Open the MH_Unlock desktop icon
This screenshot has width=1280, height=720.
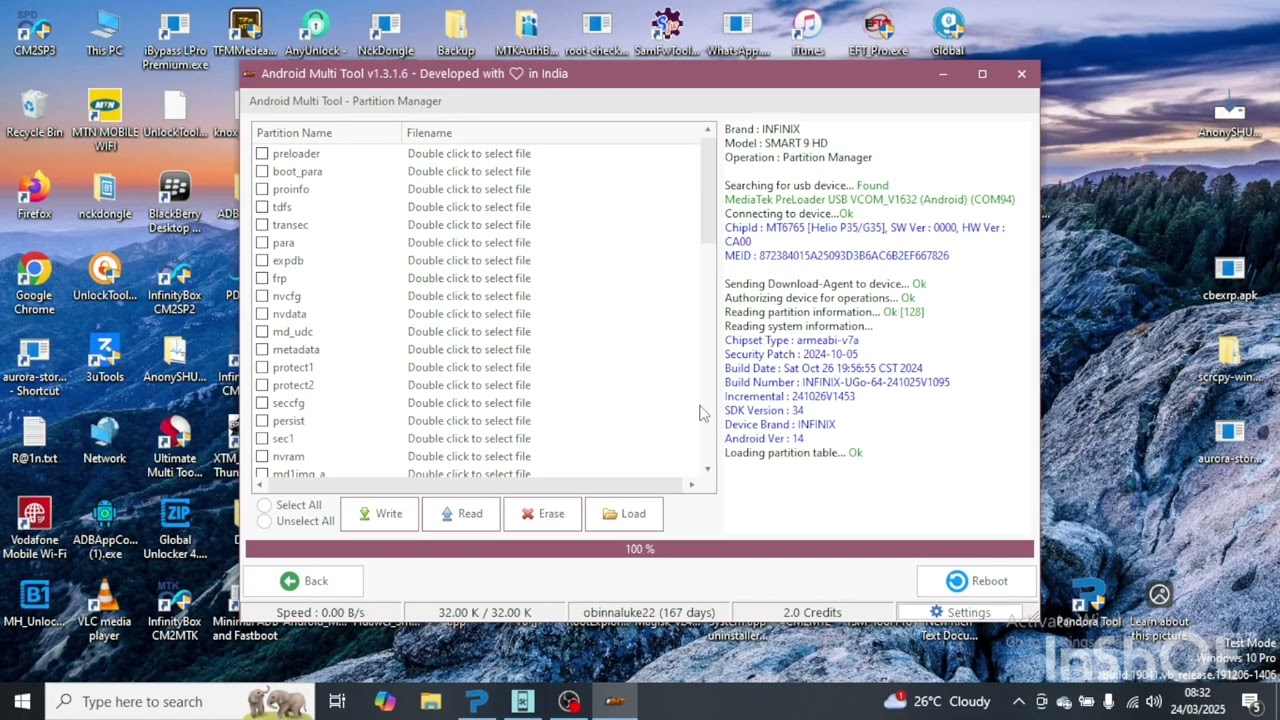click(x=34, y=604)
